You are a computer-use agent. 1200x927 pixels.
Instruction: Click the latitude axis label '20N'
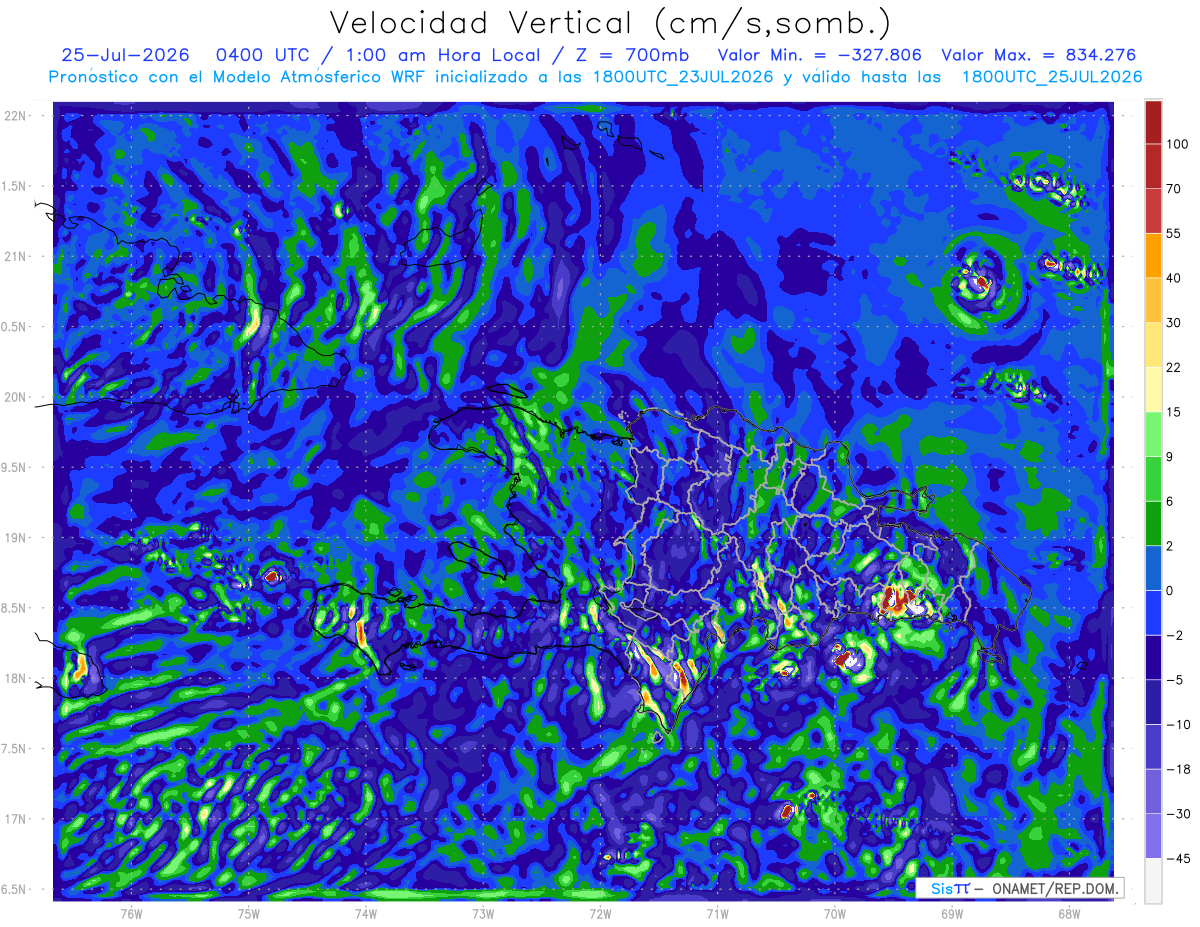tap(16, 397)
